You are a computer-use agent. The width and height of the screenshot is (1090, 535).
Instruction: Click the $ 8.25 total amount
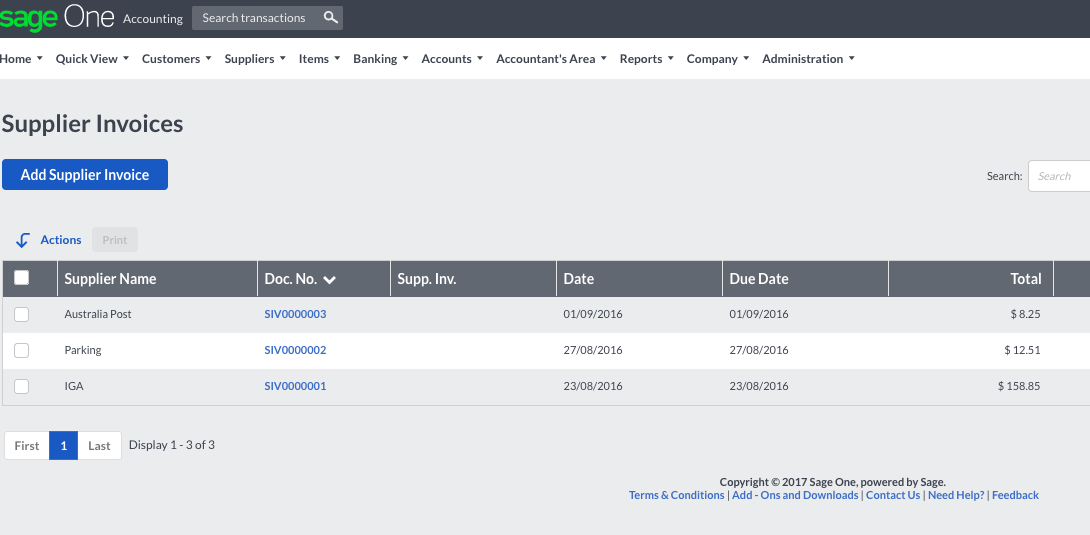click(x=1025, y=314)
